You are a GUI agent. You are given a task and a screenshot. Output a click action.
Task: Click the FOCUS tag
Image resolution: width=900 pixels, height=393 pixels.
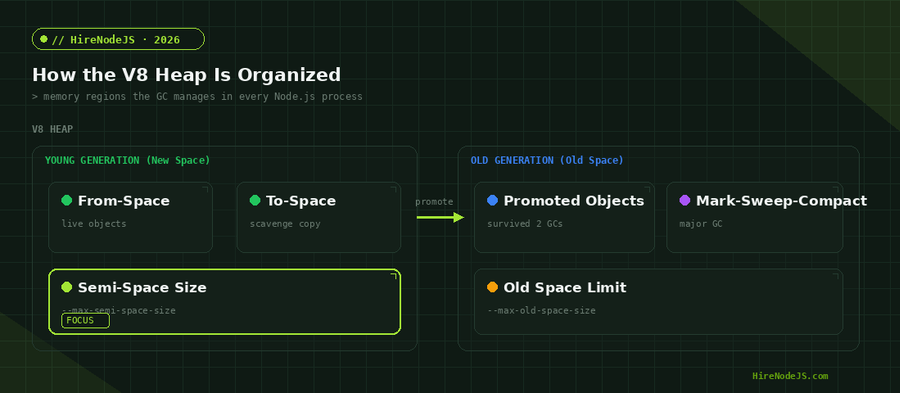pyautogui.click(x=86, y=321)
